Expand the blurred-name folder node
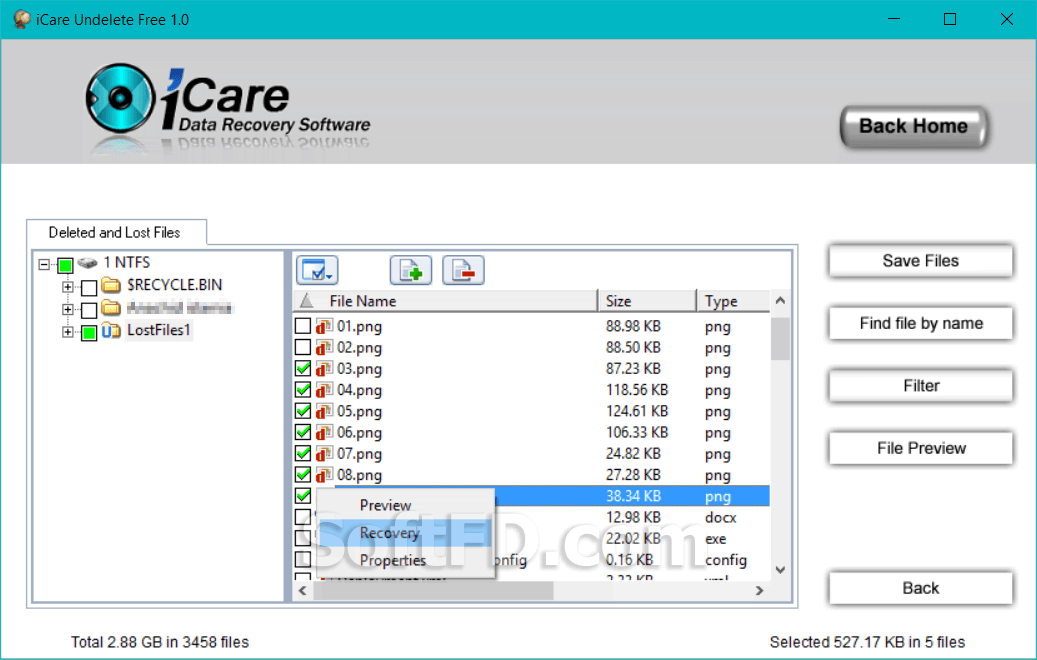Viewport: 1037px width, 660px height. pos(67,309)
